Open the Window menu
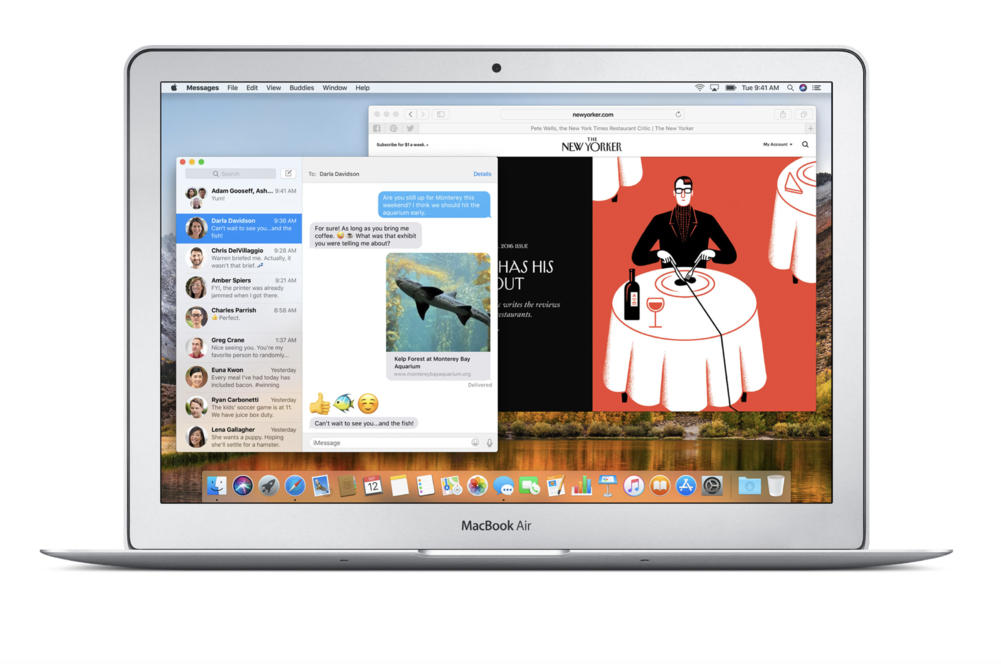This screenshot has height=665, width=1001. tap(335, 87)
